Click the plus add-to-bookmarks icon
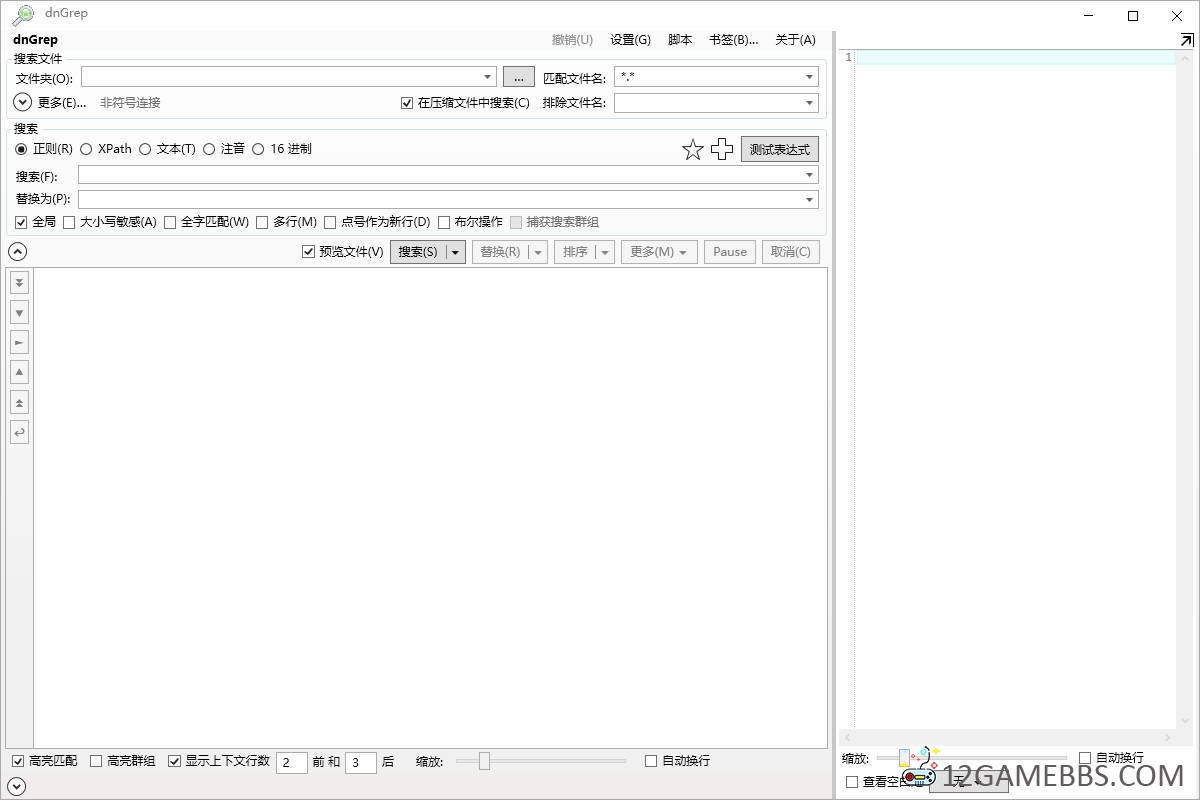Viewport: 1200px width, 800px height. (722, 150)
